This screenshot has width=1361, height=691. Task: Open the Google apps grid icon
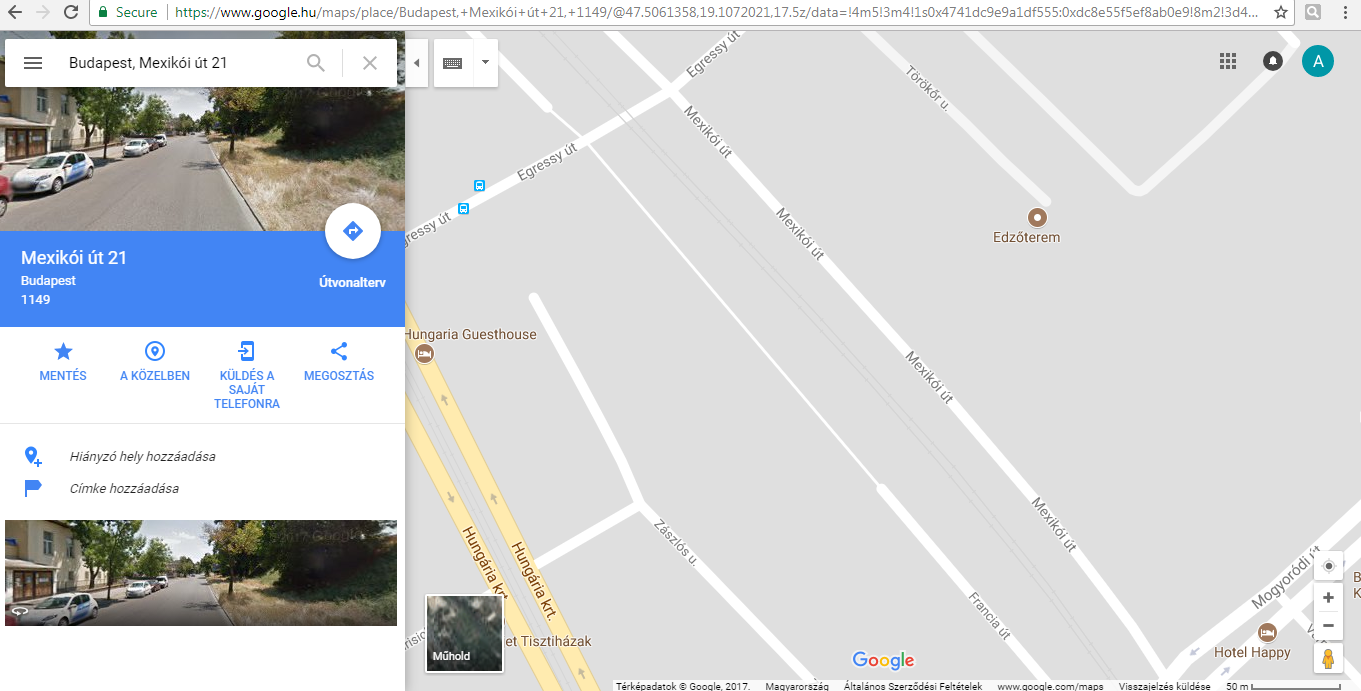pyautogui.click(x=1228, y=61)
